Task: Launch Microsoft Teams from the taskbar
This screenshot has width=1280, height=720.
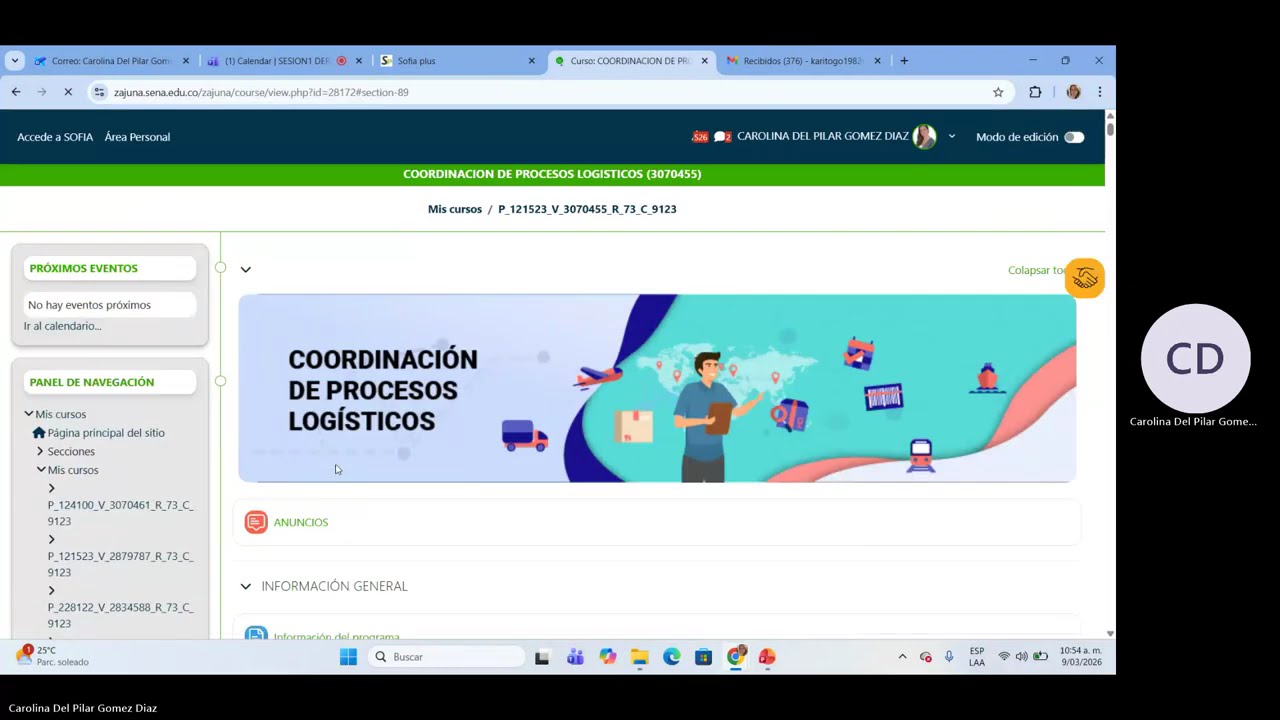Action: (575, 657)
